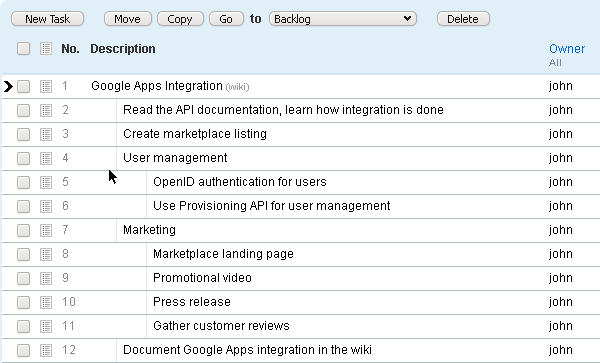The image size is (600, 363).
Task: Click owner john on Marketing row
Action: point(561,230)
